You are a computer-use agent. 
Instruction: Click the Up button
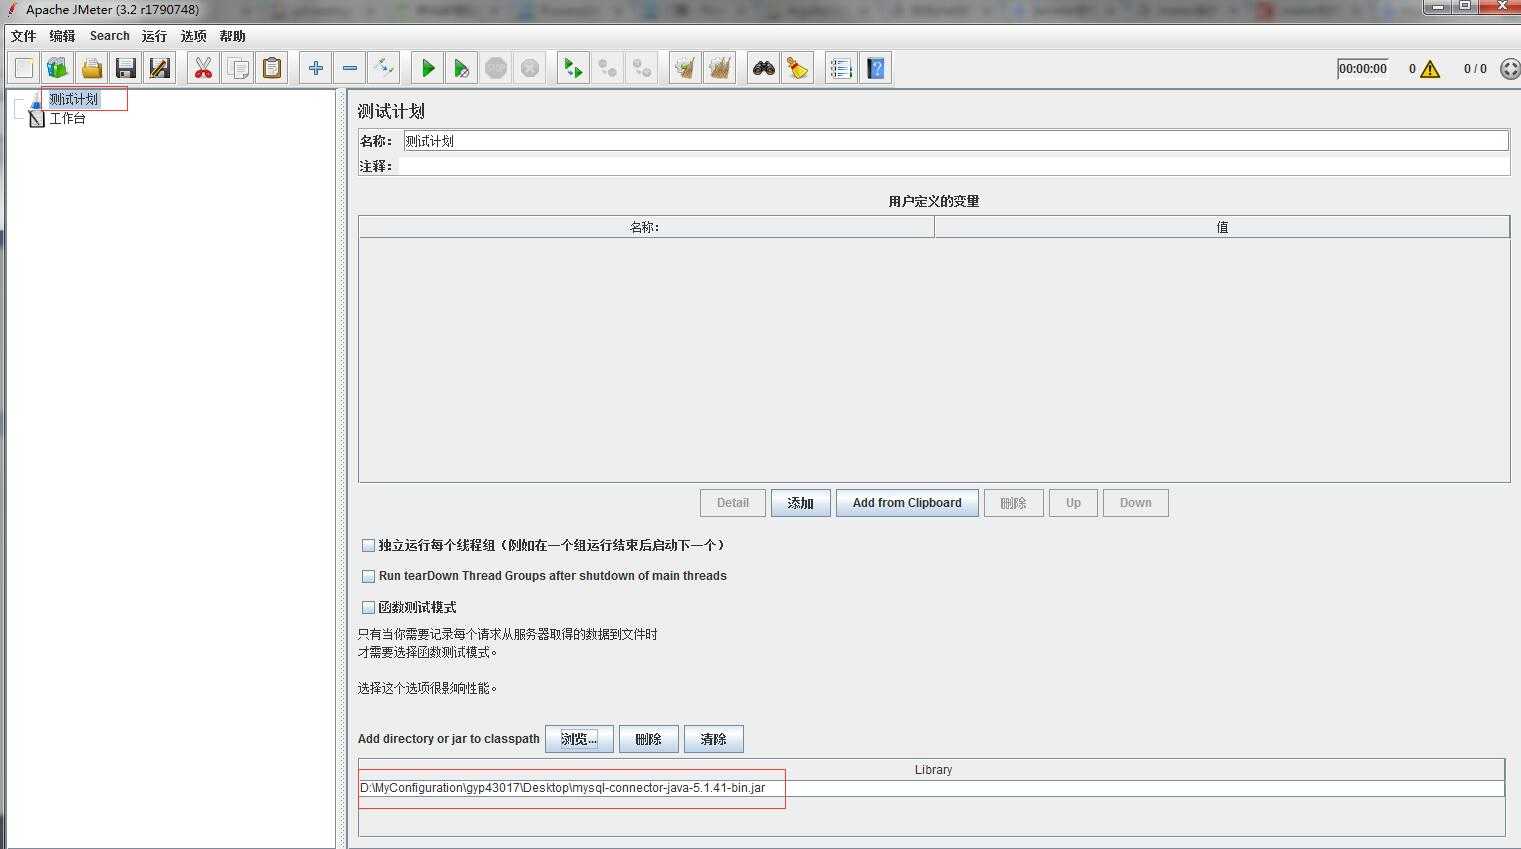click(x=1073, y=503)
